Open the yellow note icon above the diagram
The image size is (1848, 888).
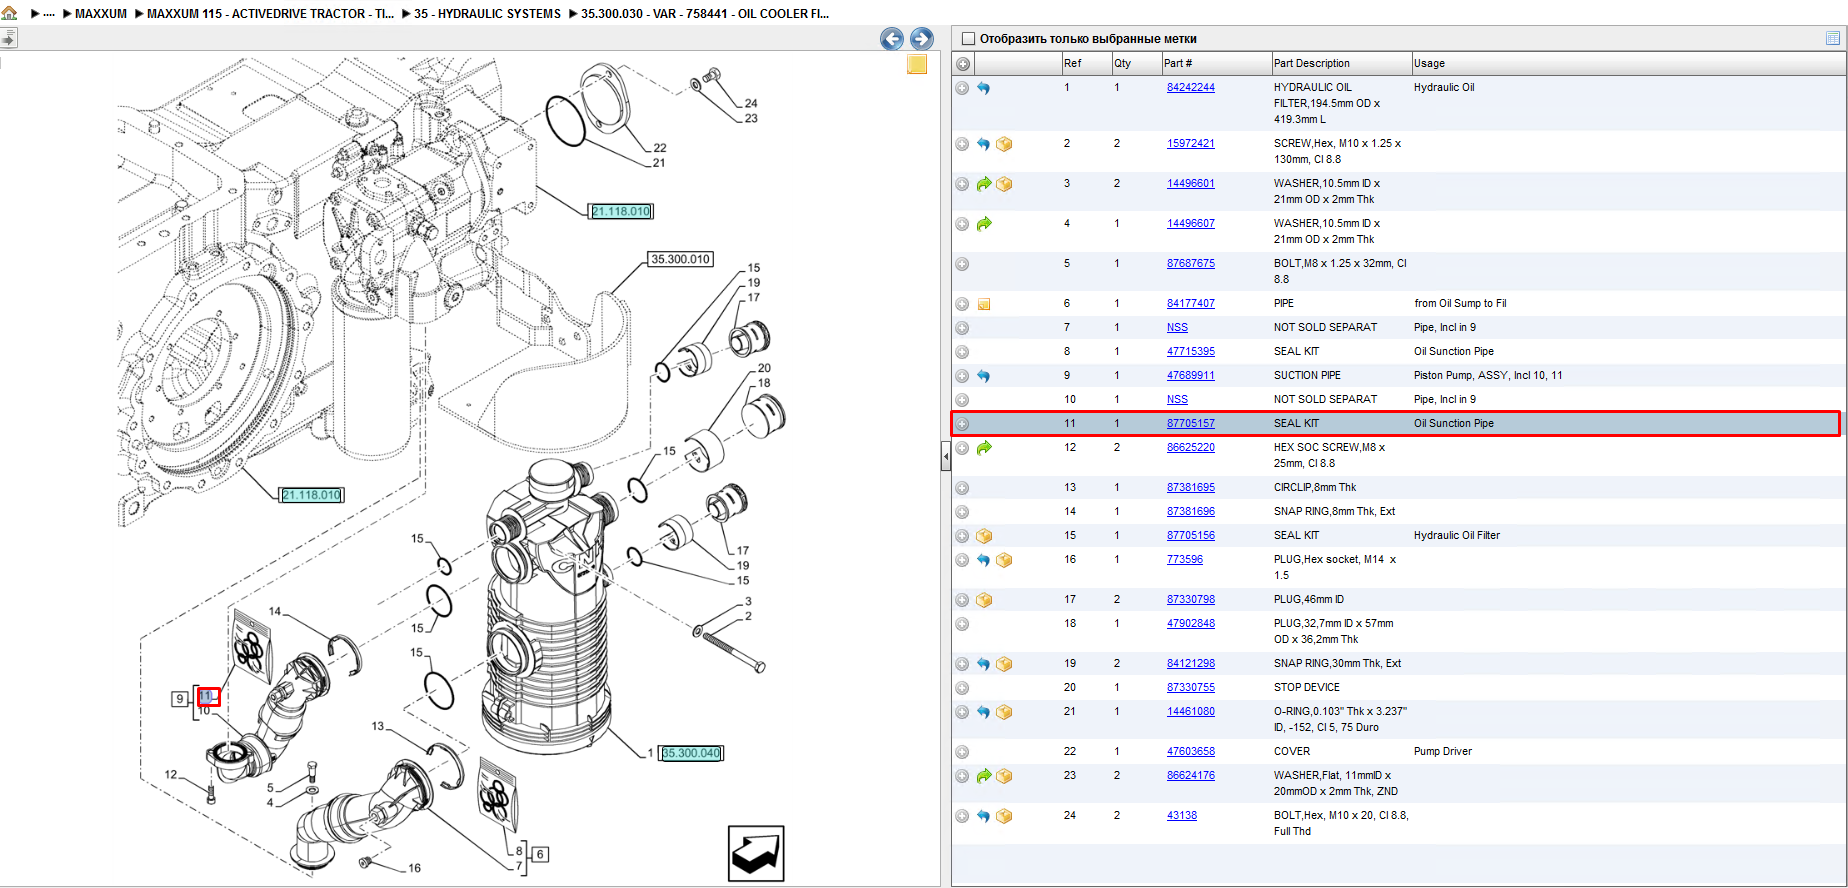point(917,64)
